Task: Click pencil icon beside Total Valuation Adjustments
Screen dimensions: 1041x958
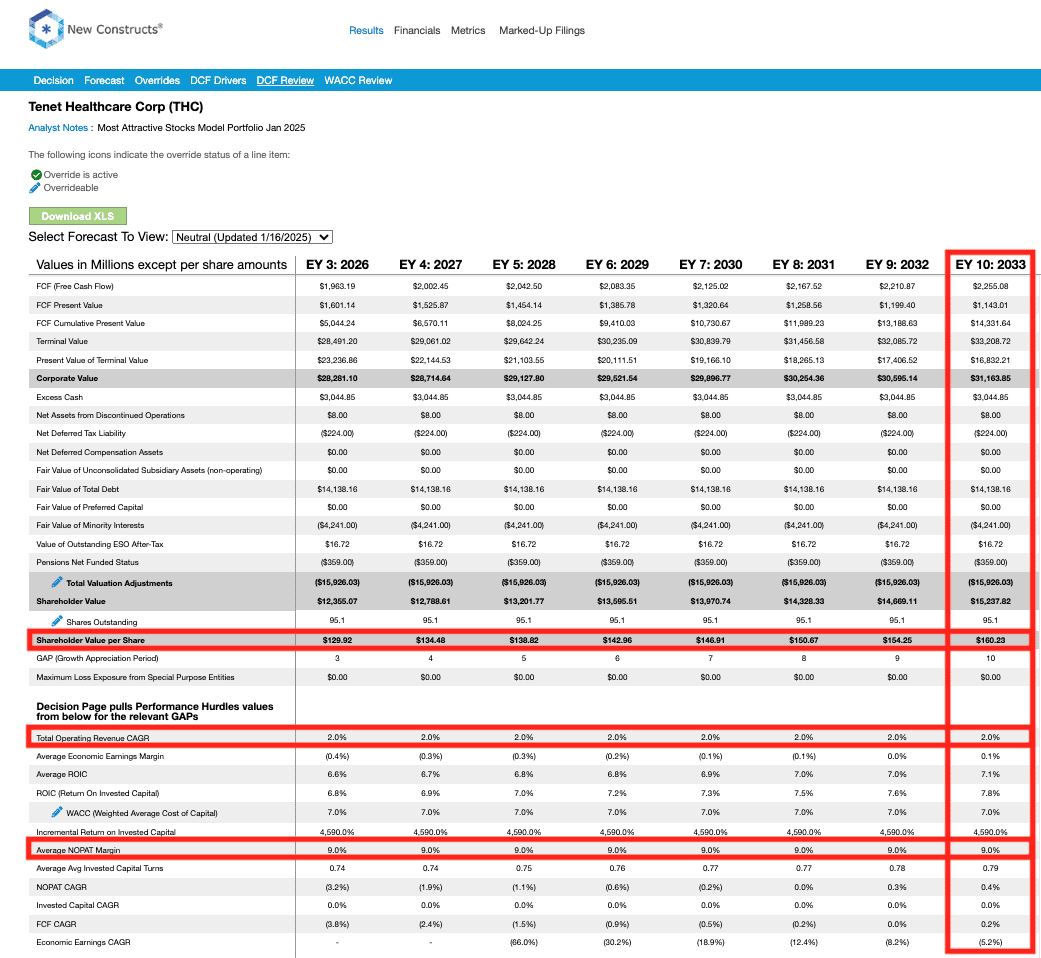Action: point(57,582)
